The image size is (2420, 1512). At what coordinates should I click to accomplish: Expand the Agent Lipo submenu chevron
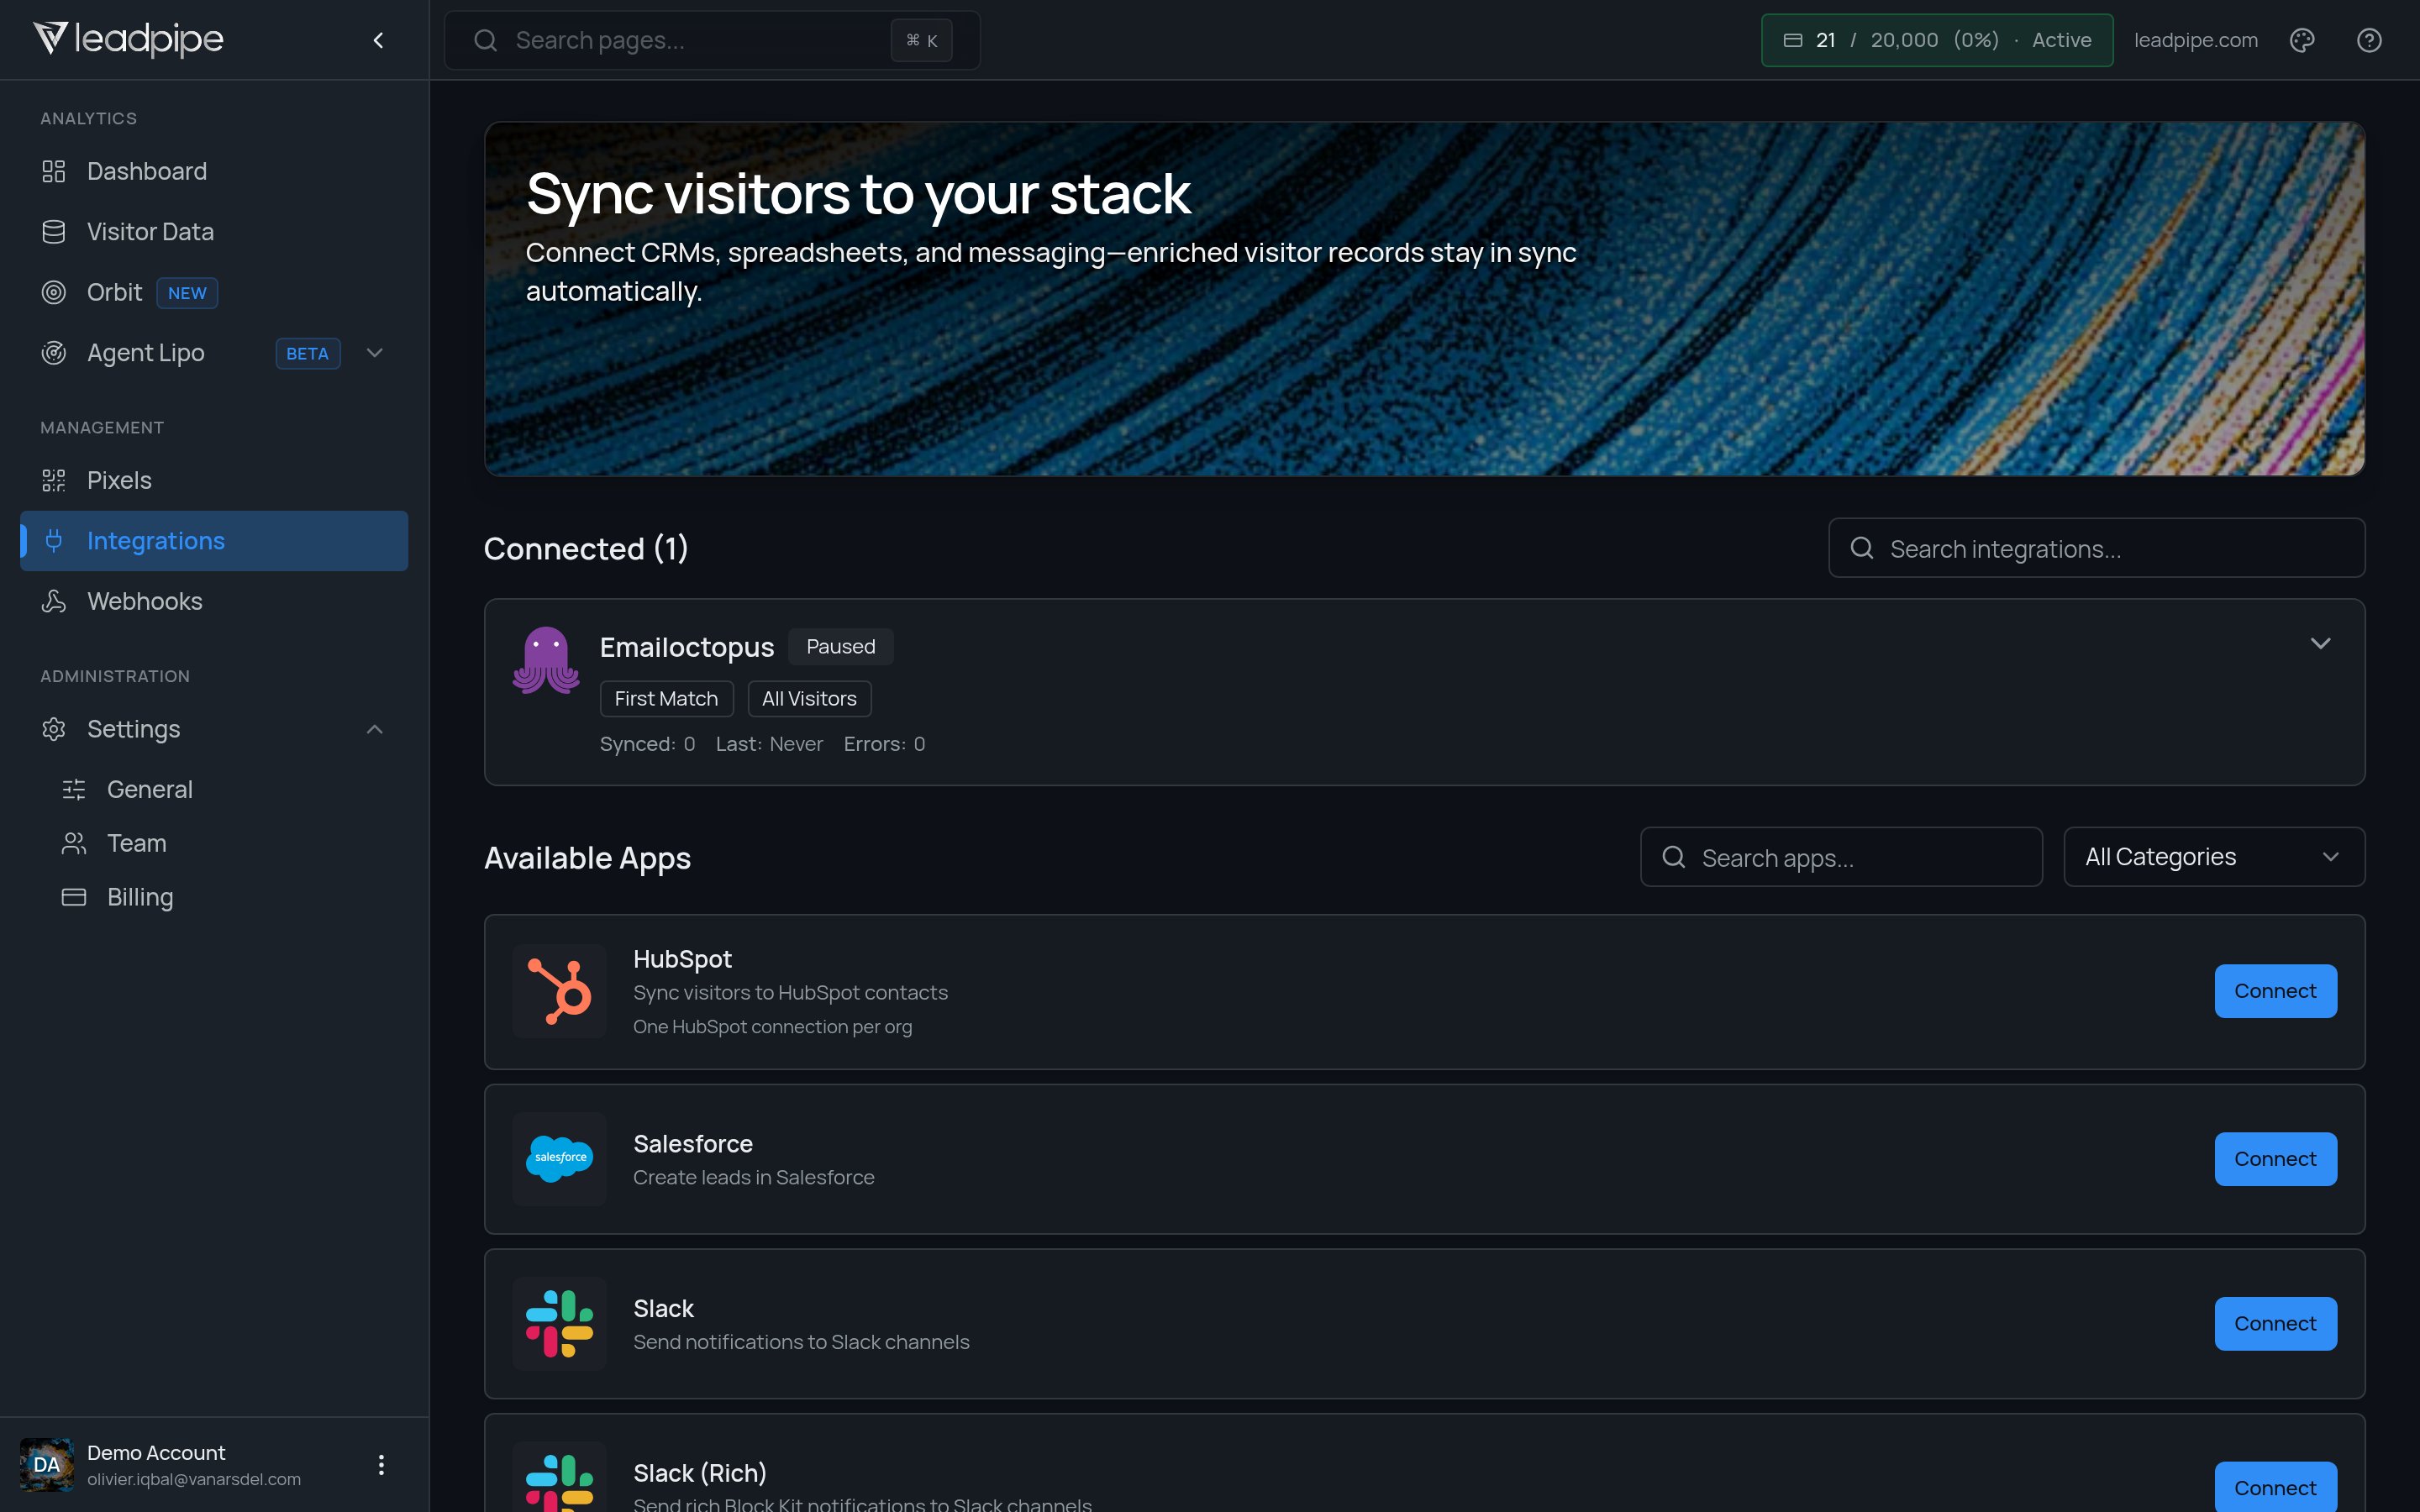click(375, 353)
